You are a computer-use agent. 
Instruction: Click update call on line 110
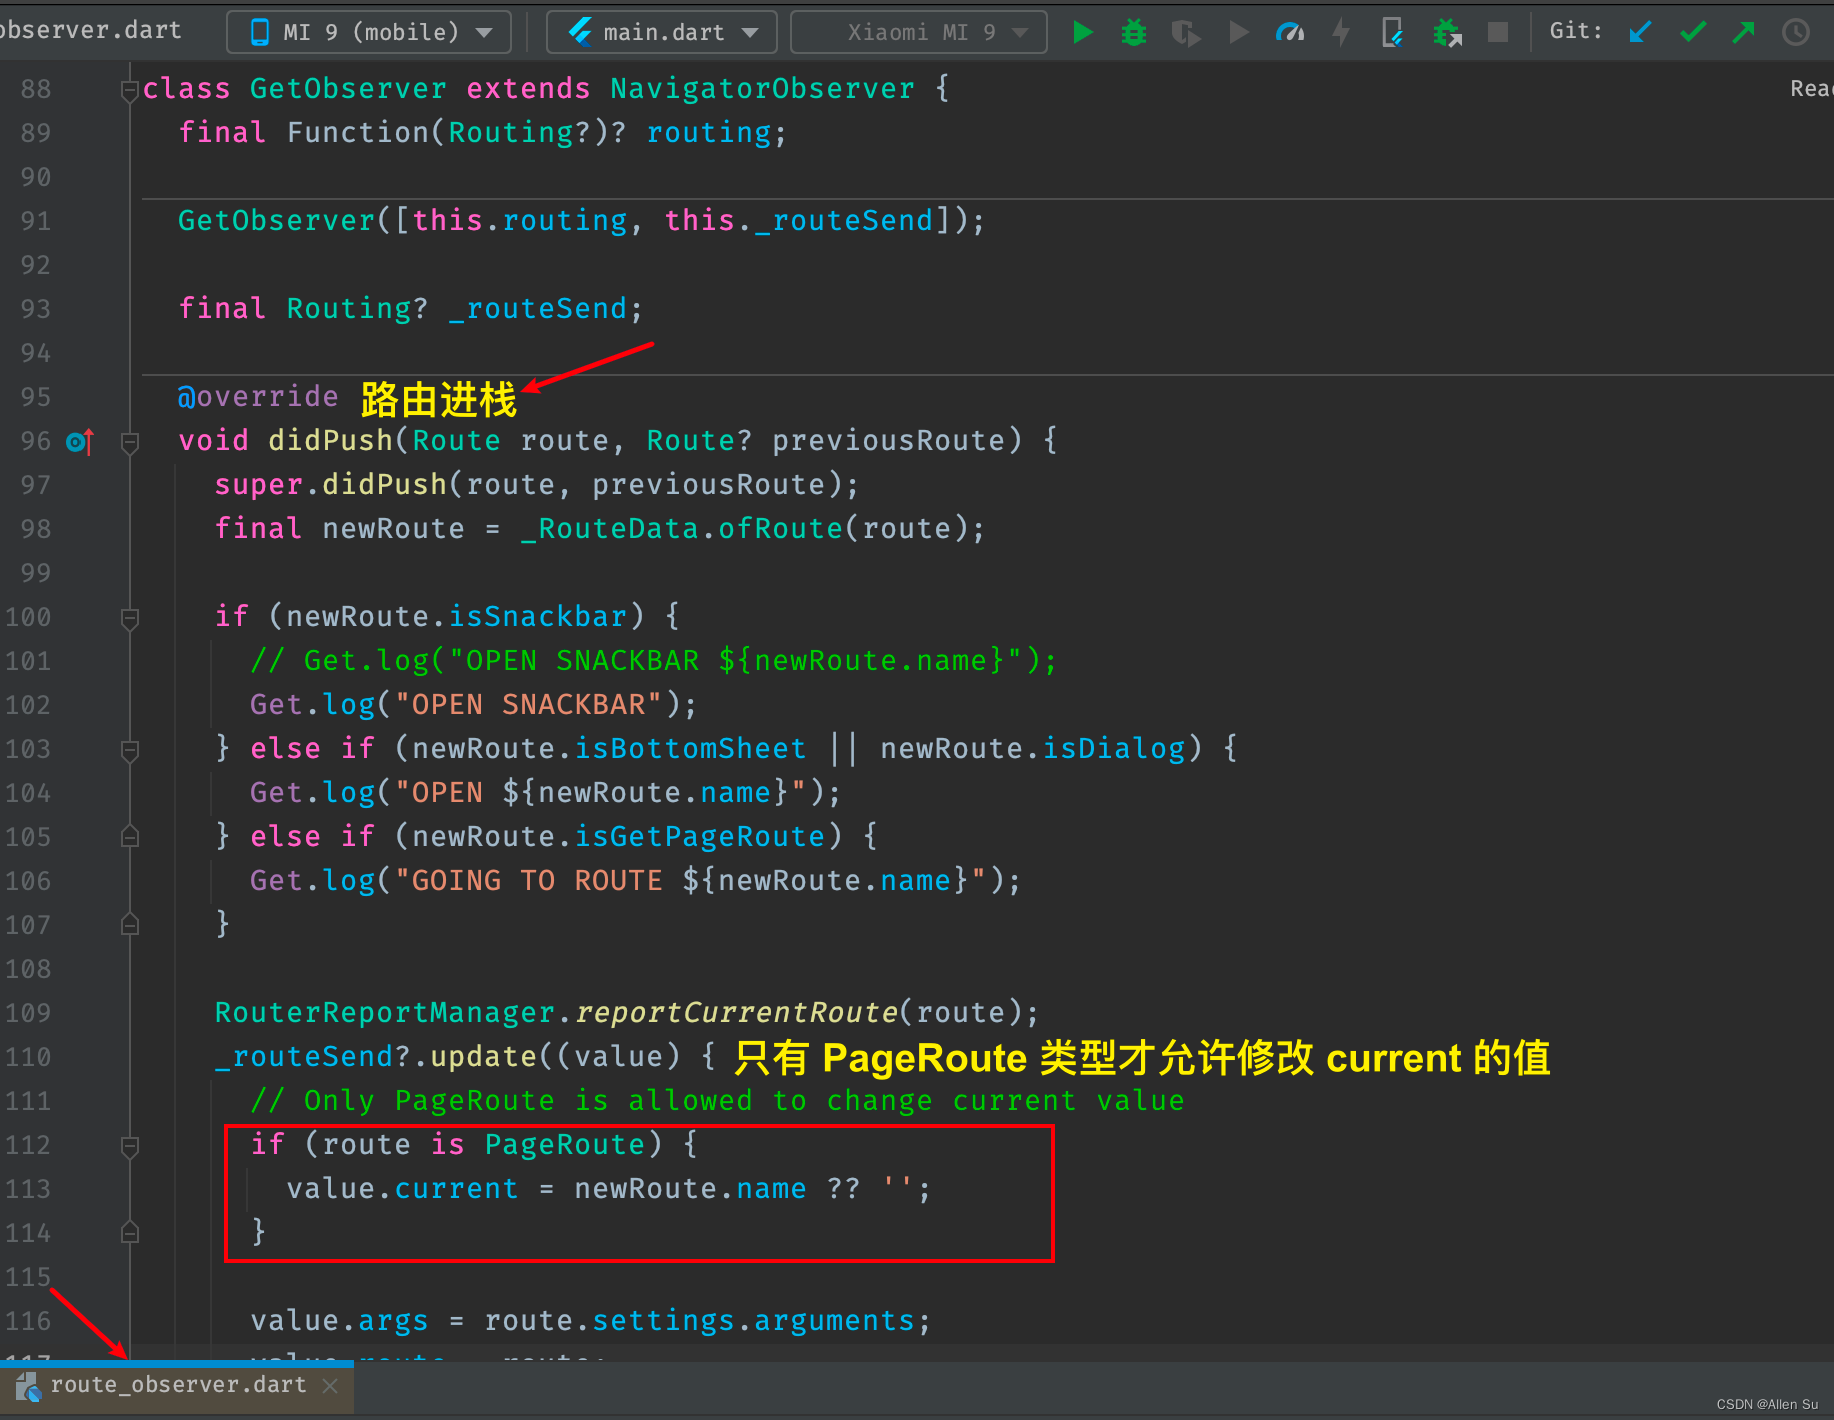484,1057
